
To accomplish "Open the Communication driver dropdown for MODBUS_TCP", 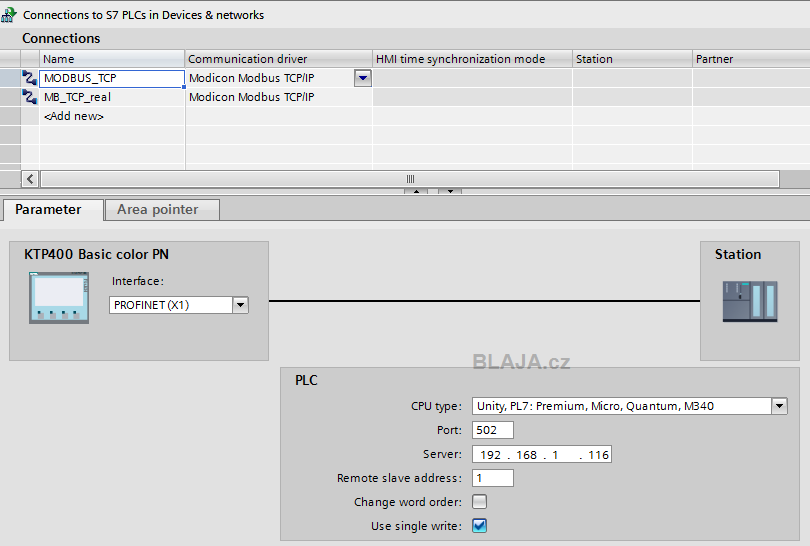I will [x=363, y=78].
